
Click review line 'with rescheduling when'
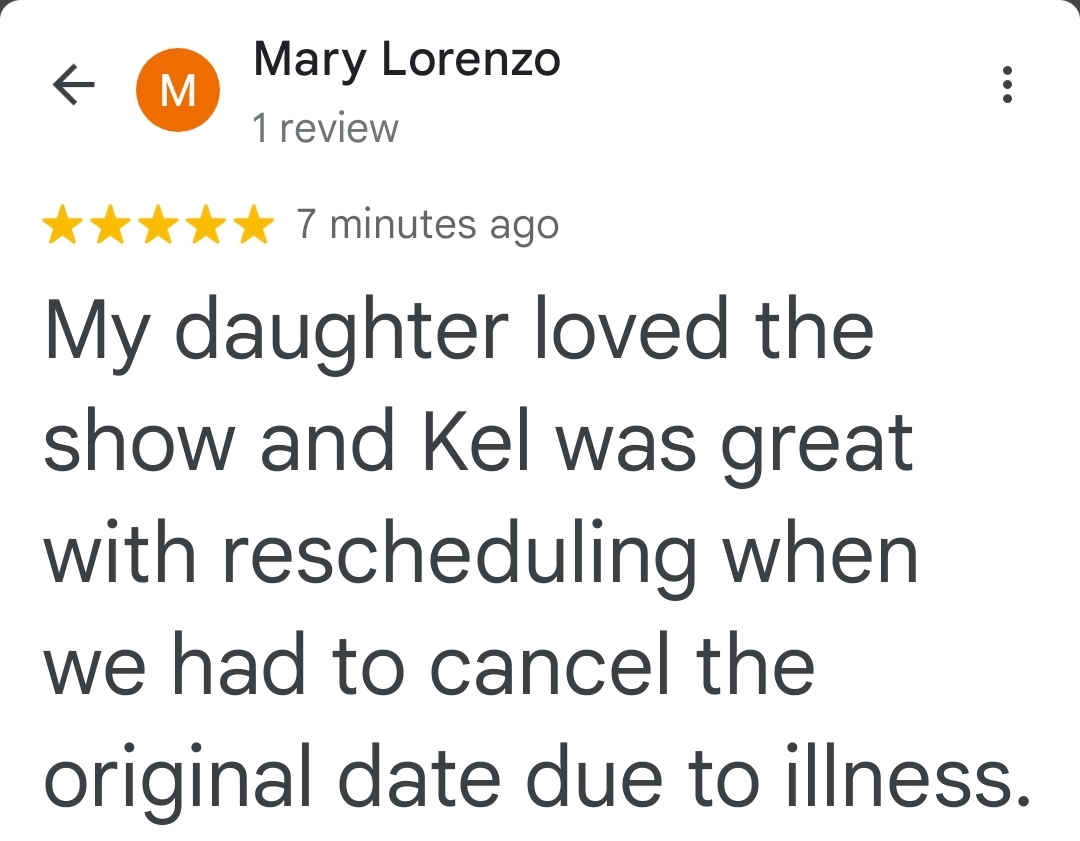pyautogui.click(x=481, y=559)
